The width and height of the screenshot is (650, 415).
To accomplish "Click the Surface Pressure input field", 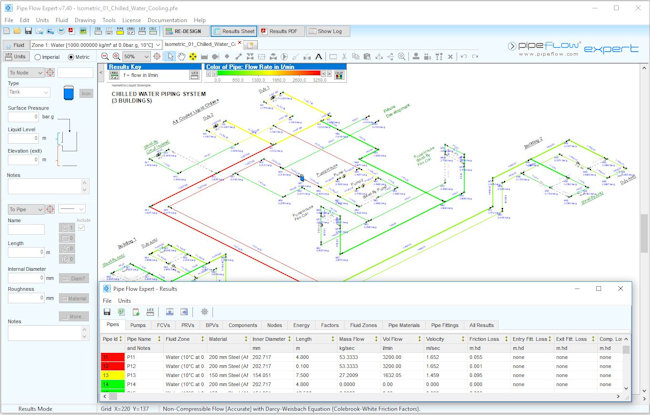I will (x=24, y=117).
